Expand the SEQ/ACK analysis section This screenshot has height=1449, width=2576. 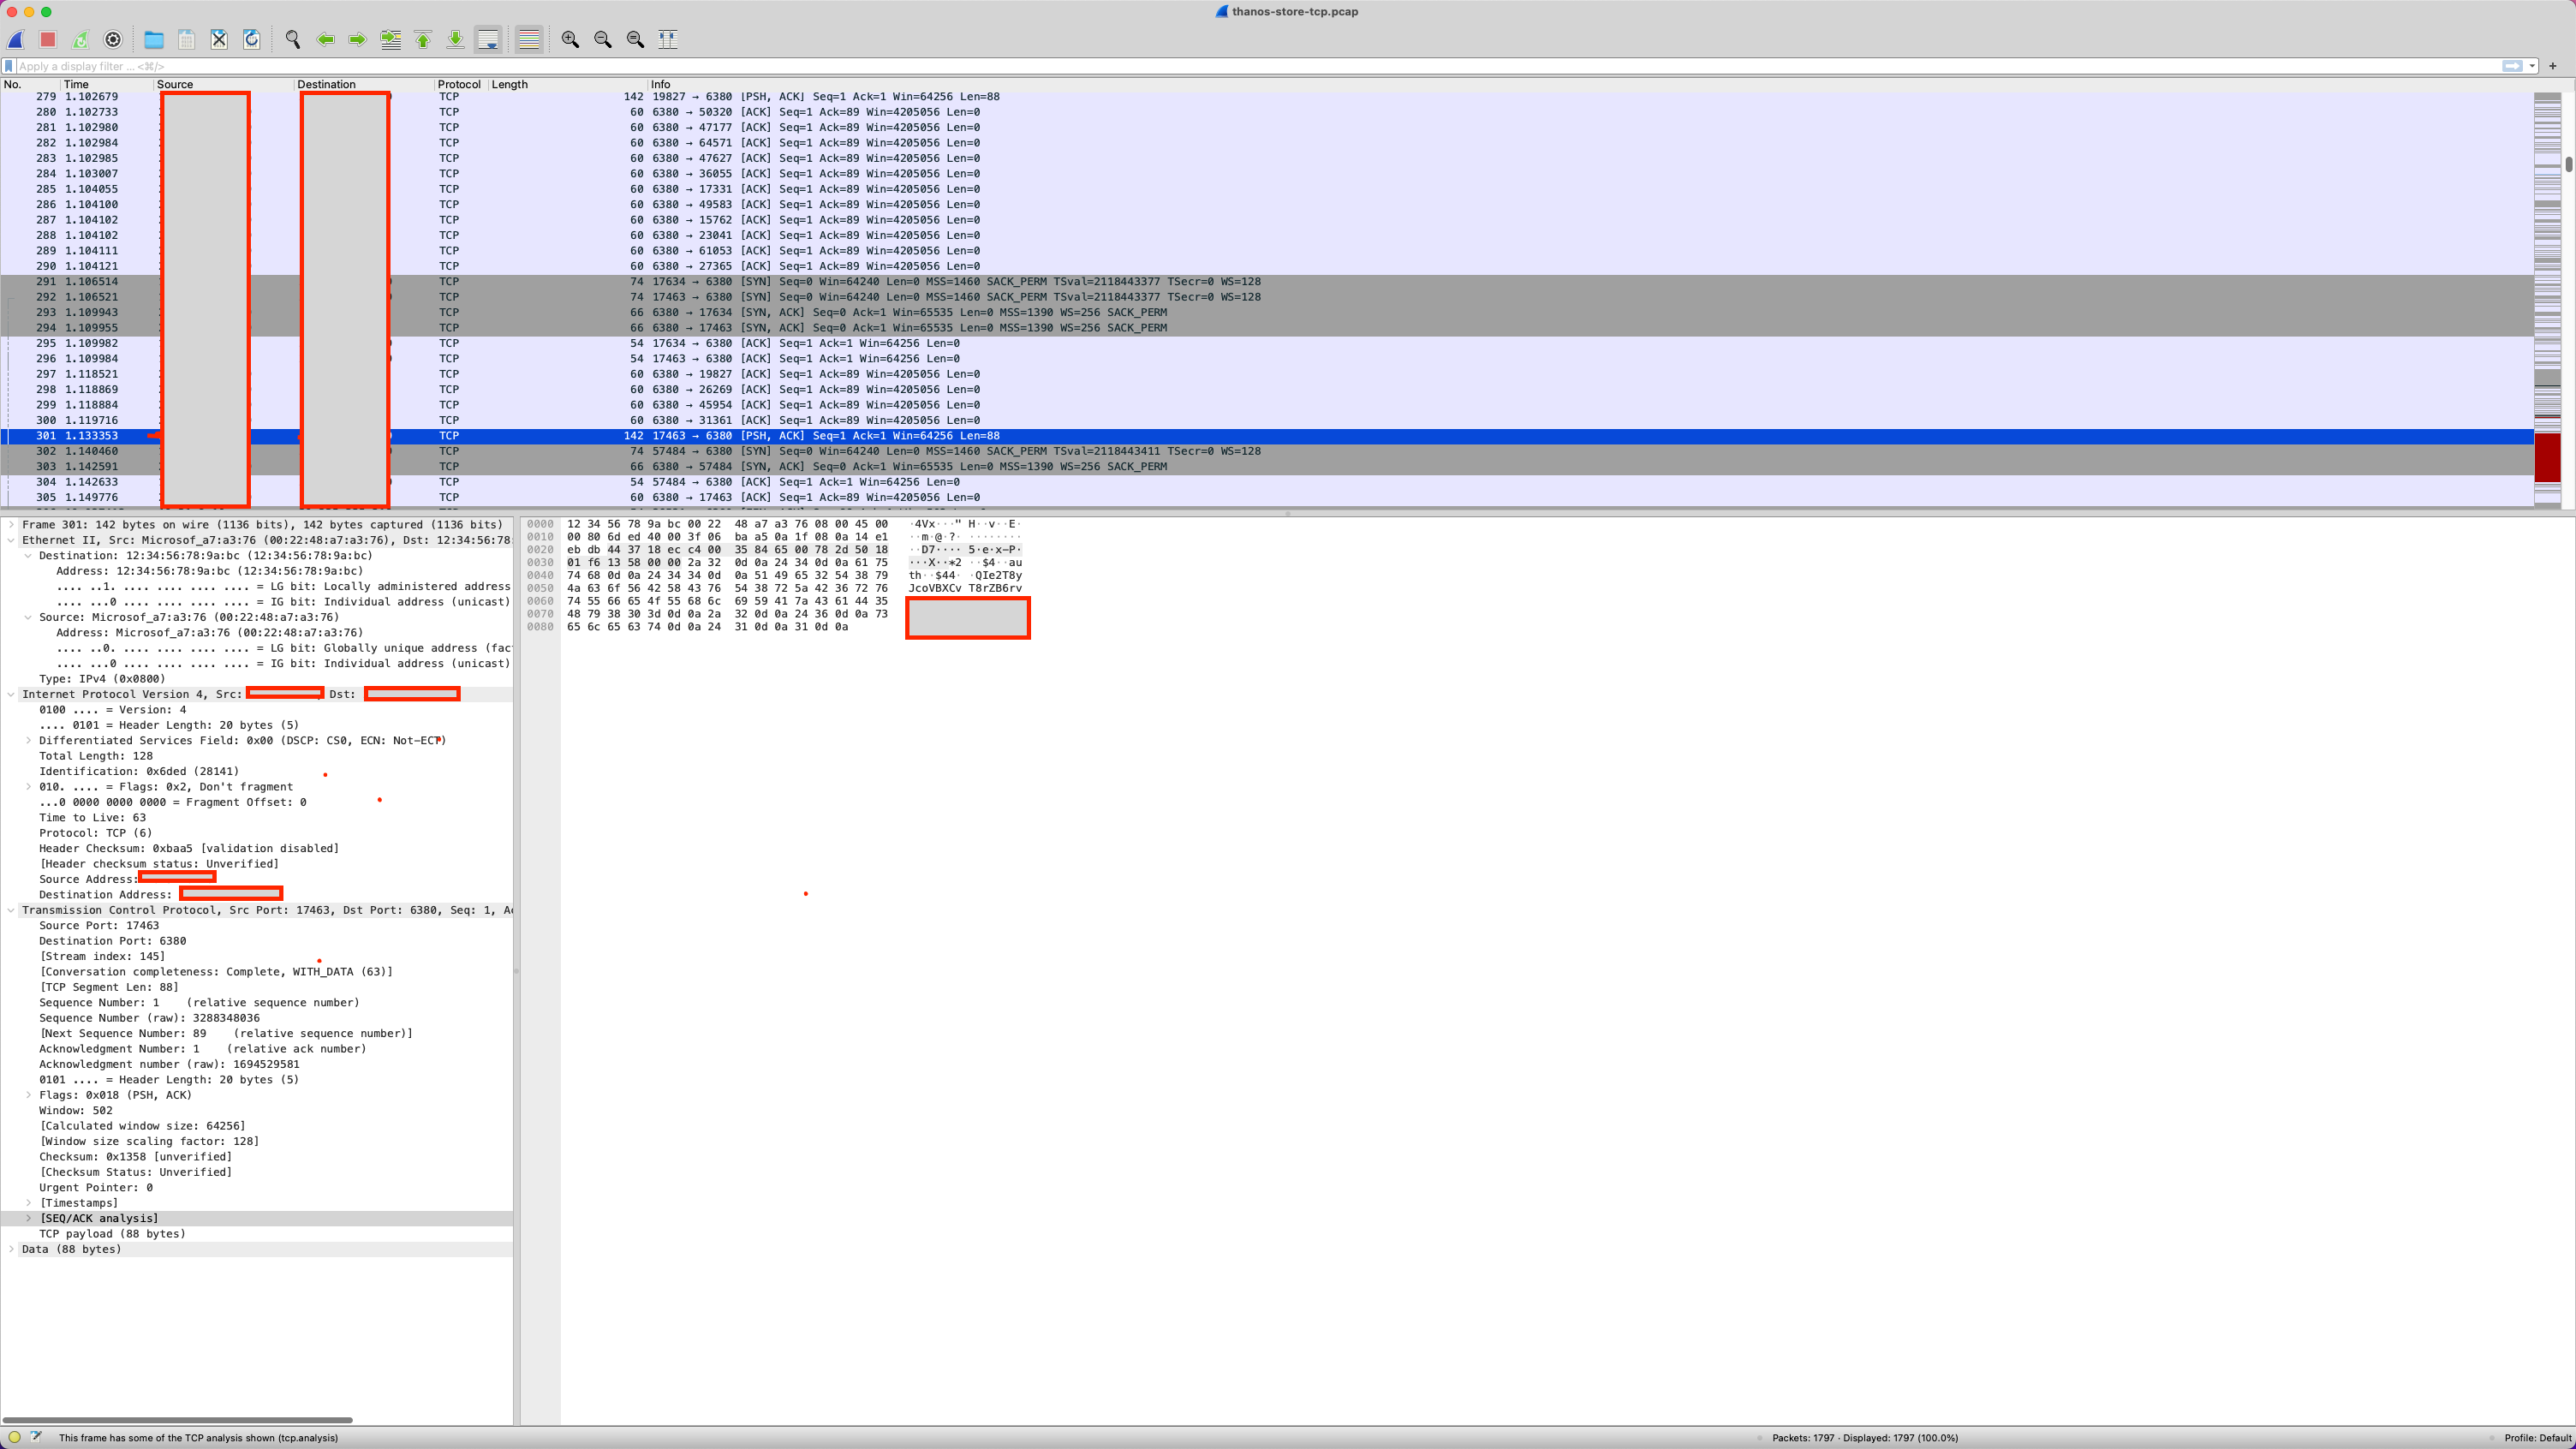tap(27, 1218)
